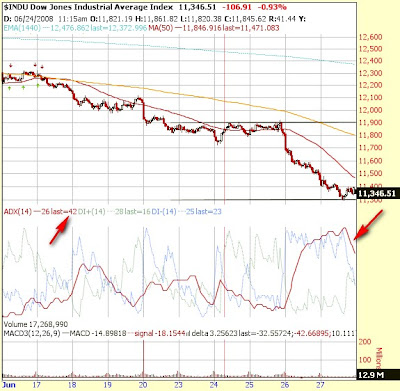The image size is (400, 391).
Task: Click the 18 date label on time axis
Action: coord(72,385)
